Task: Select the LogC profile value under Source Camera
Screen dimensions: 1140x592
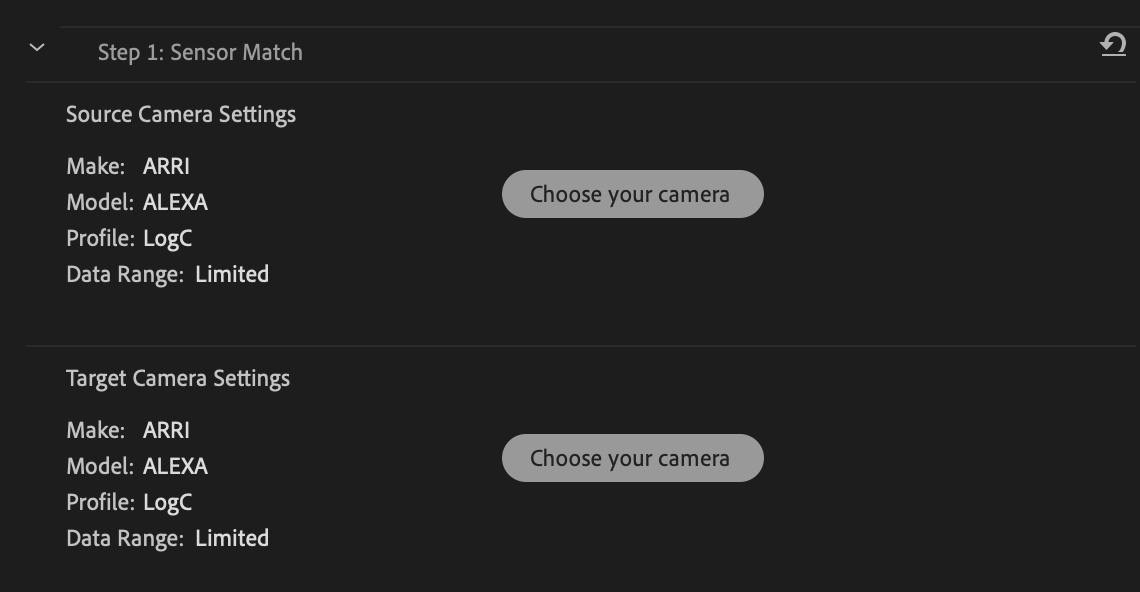Action: tap(167, 239)
